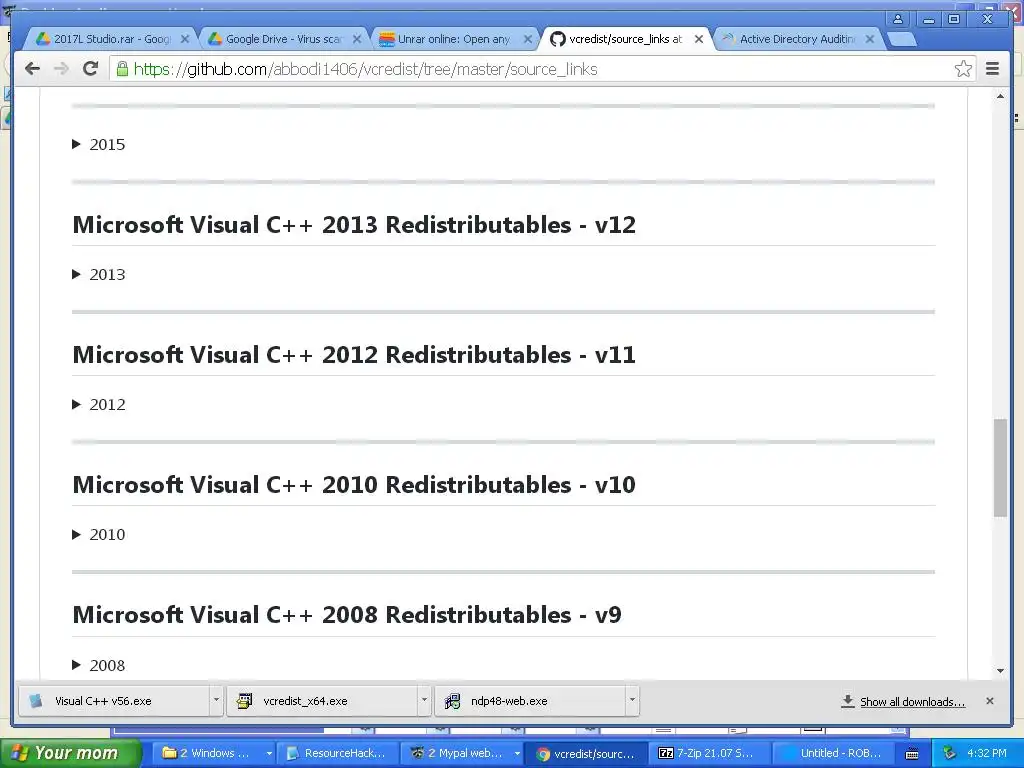This screenshot has height=768, width=1024.
Task: Close the downloads bar
Action: 990,701
